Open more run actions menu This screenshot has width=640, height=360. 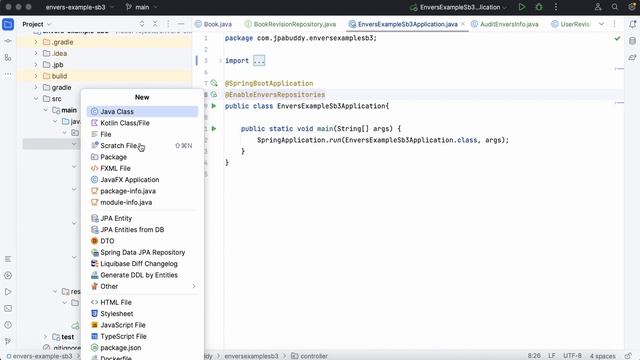pyautogui.click(x=556, y=7)
